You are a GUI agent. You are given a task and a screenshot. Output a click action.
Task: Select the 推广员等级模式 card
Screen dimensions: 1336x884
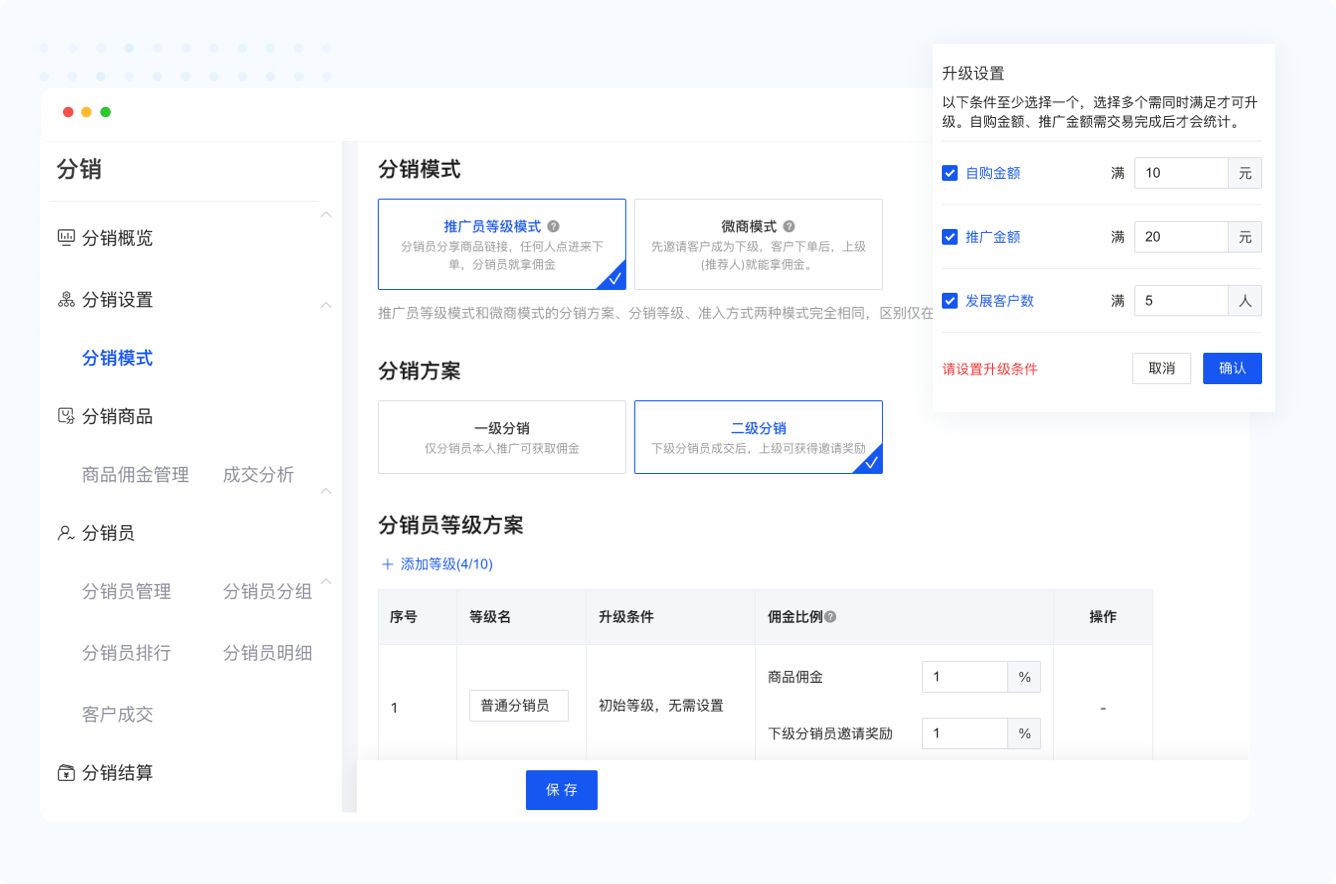(x=502, y=244)
